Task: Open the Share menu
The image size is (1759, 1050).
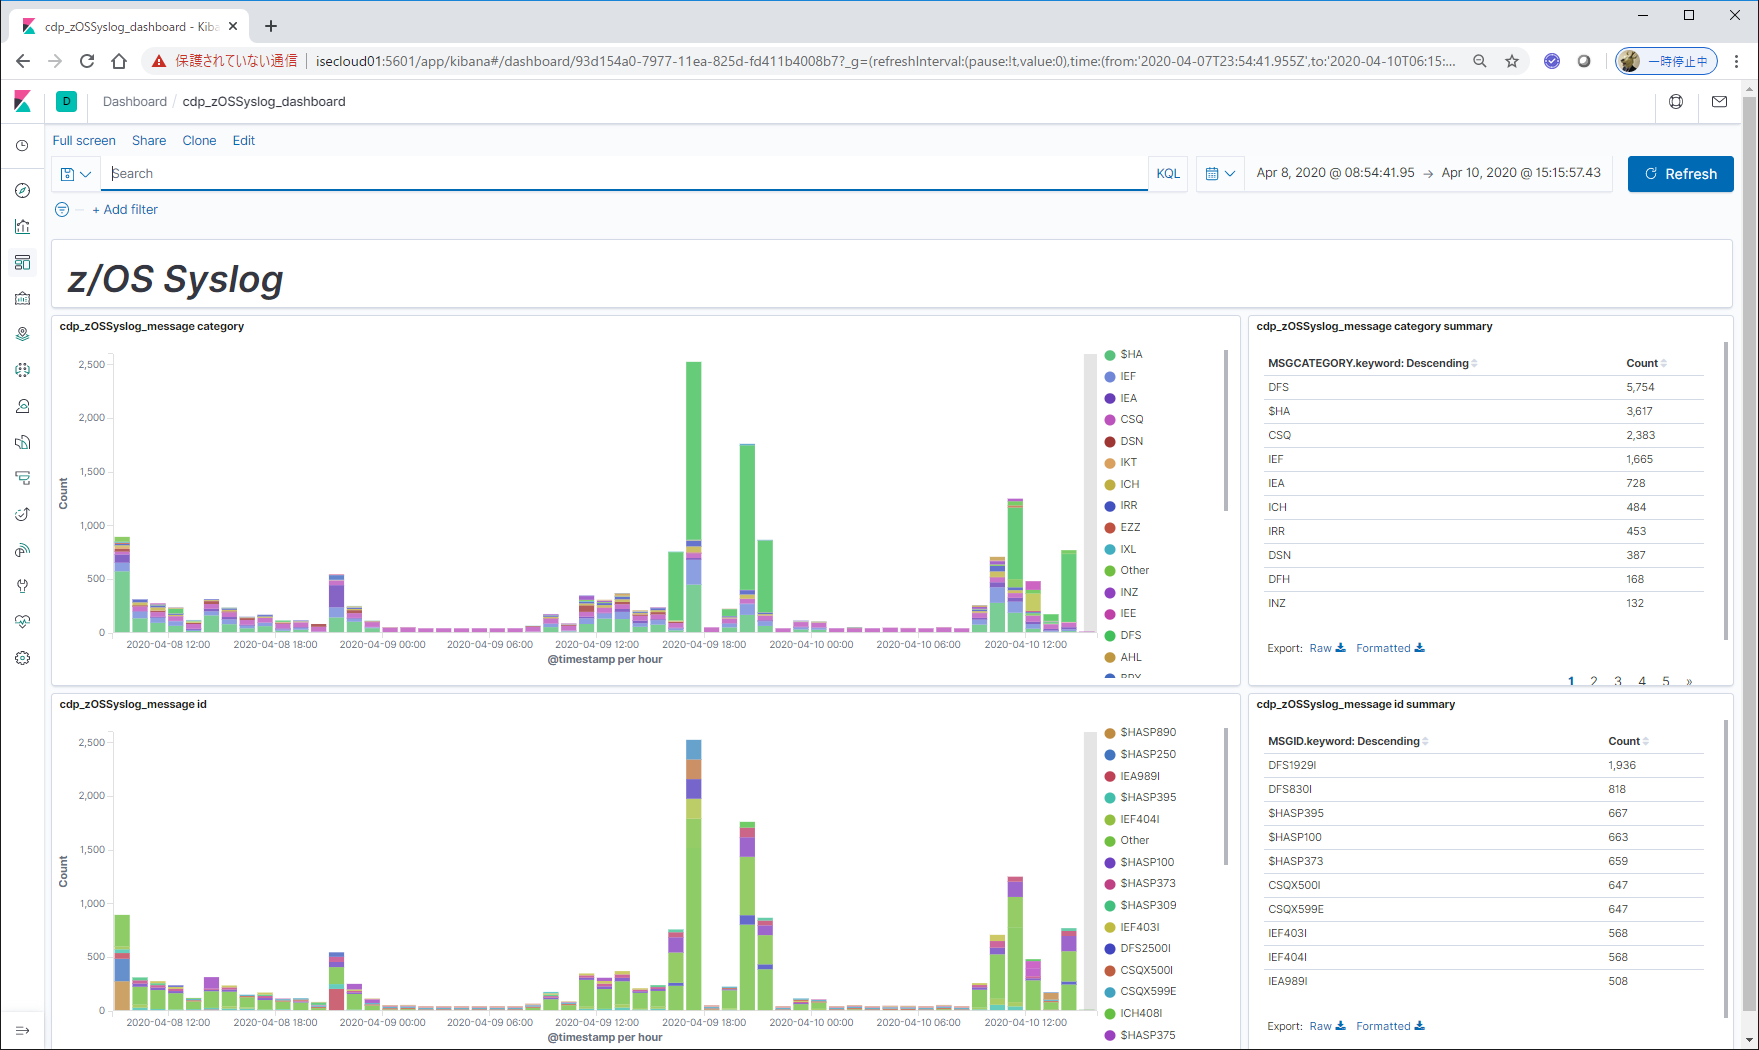Action: pyautogui.click(x=149, y=141)
